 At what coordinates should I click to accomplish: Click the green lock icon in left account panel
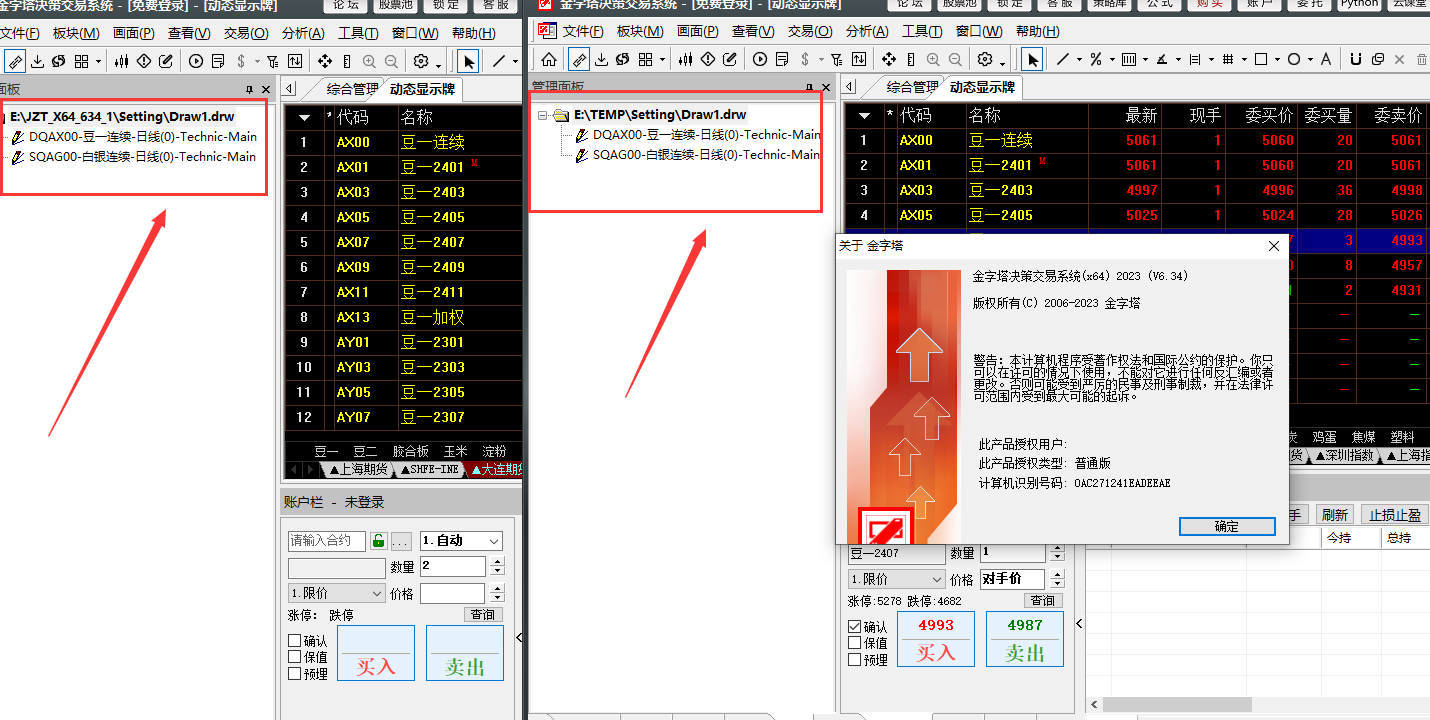378,541
